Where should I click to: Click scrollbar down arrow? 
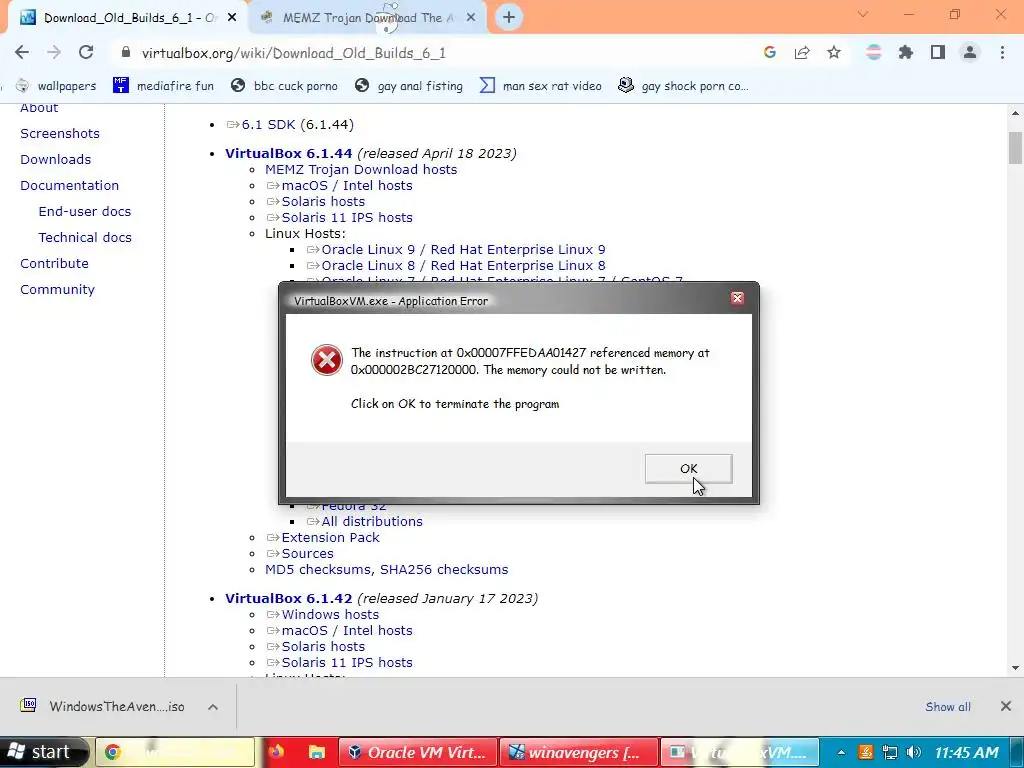coord(1015,667)
